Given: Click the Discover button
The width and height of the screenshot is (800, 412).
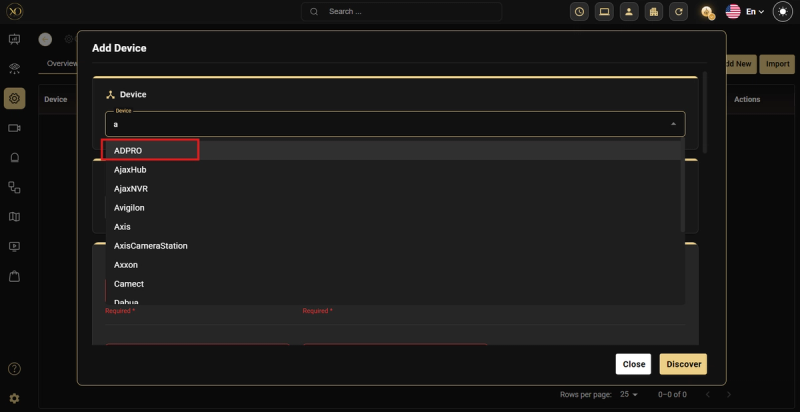Looking at the screenshot, I should [x=683, y=364].
